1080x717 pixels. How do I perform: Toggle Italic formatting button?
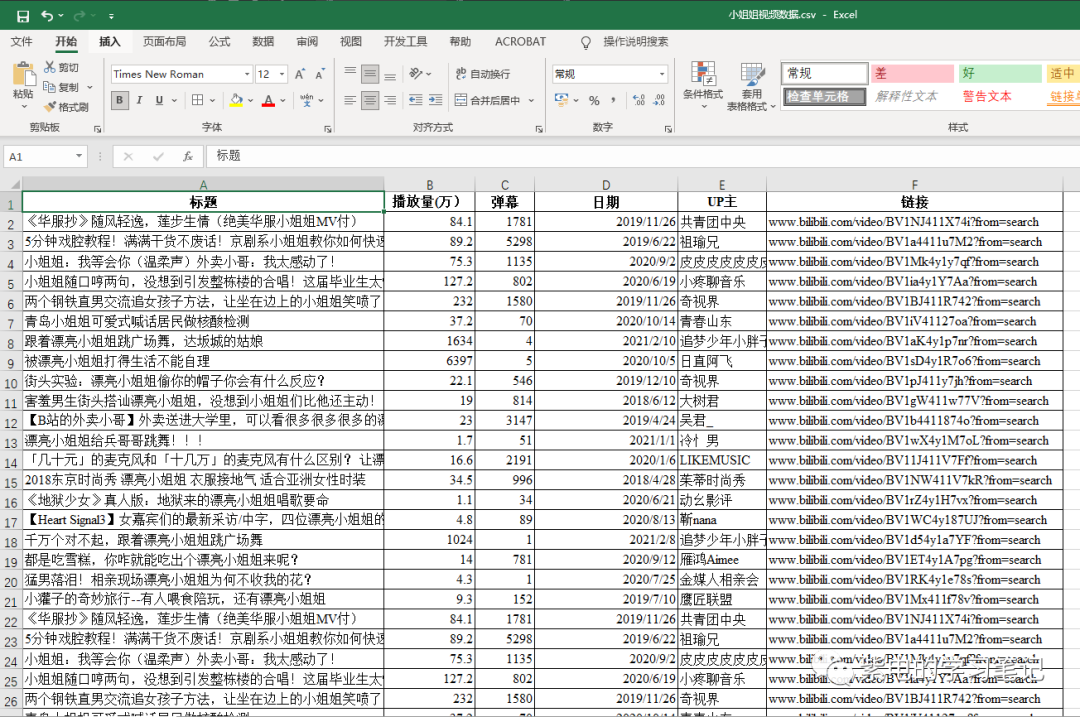pos(139,101)
